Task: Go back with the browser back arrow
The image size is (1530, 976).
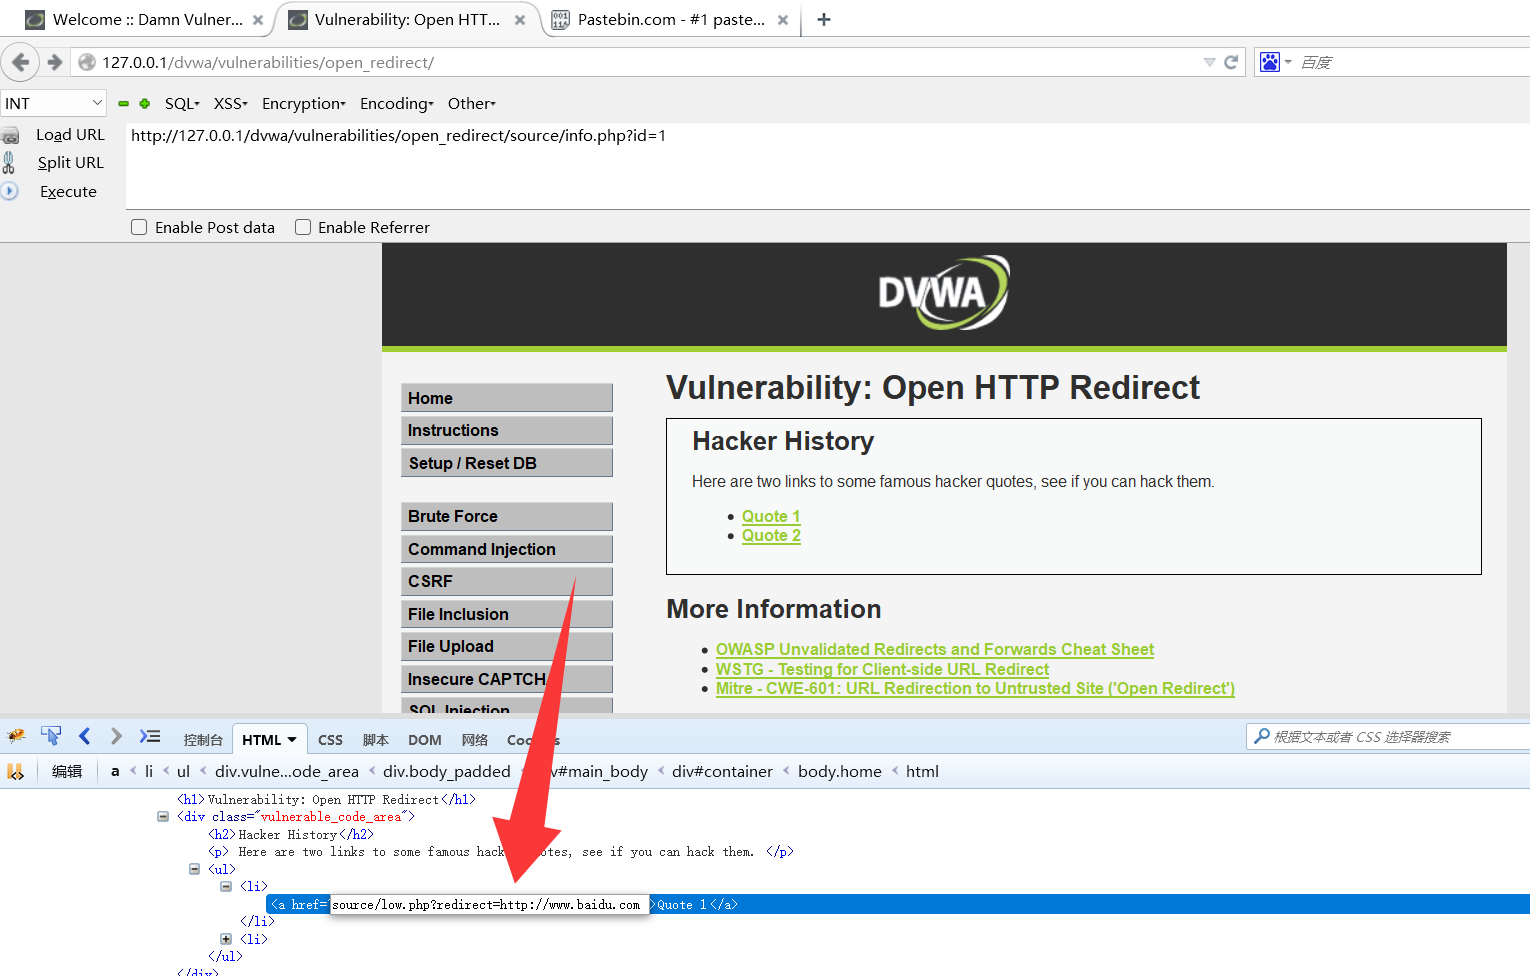Action: click(x=20, y=62)
